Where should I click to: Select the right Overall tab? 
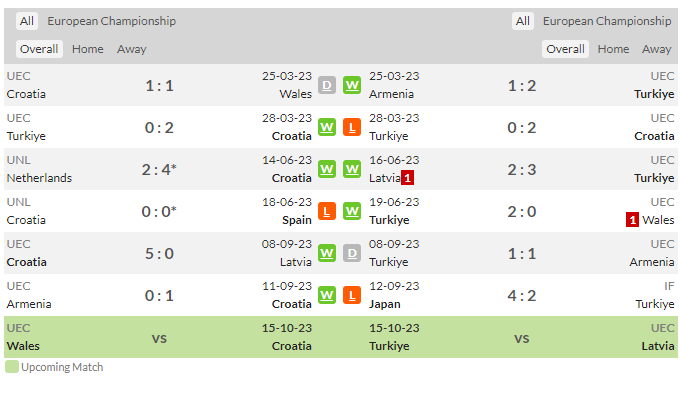(565, 49)
